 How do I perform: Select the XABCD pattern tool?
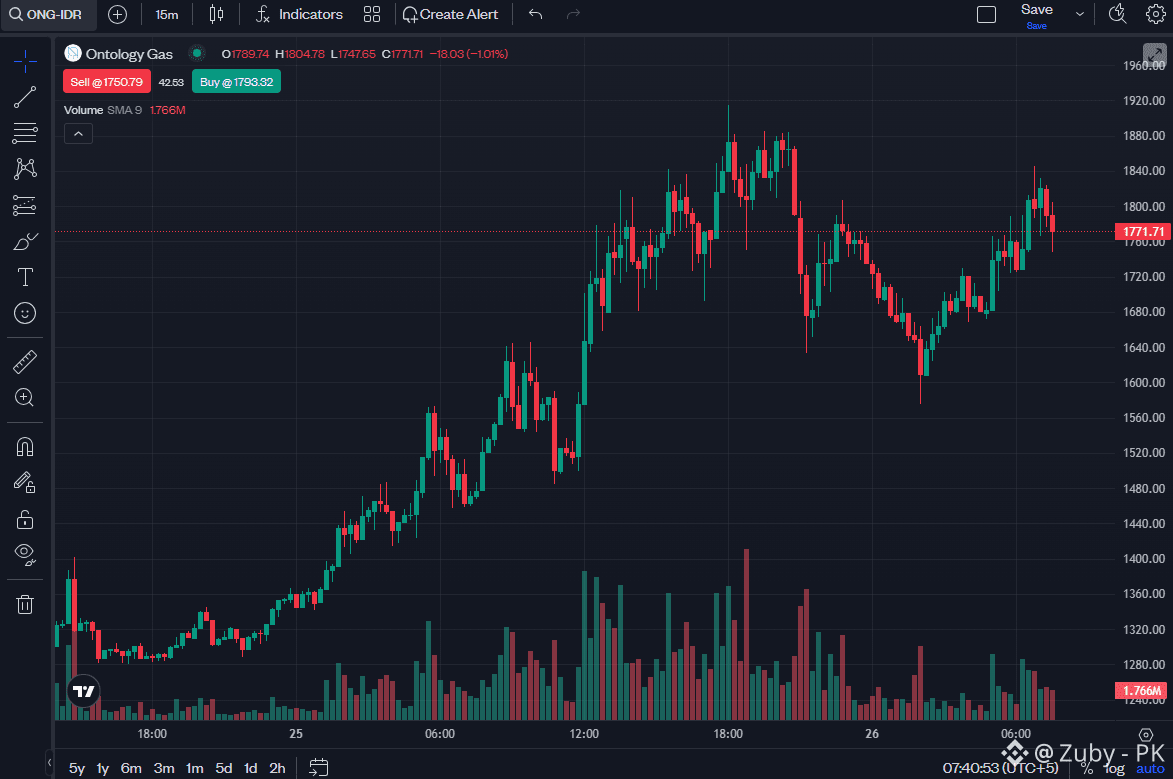[25, 168]
